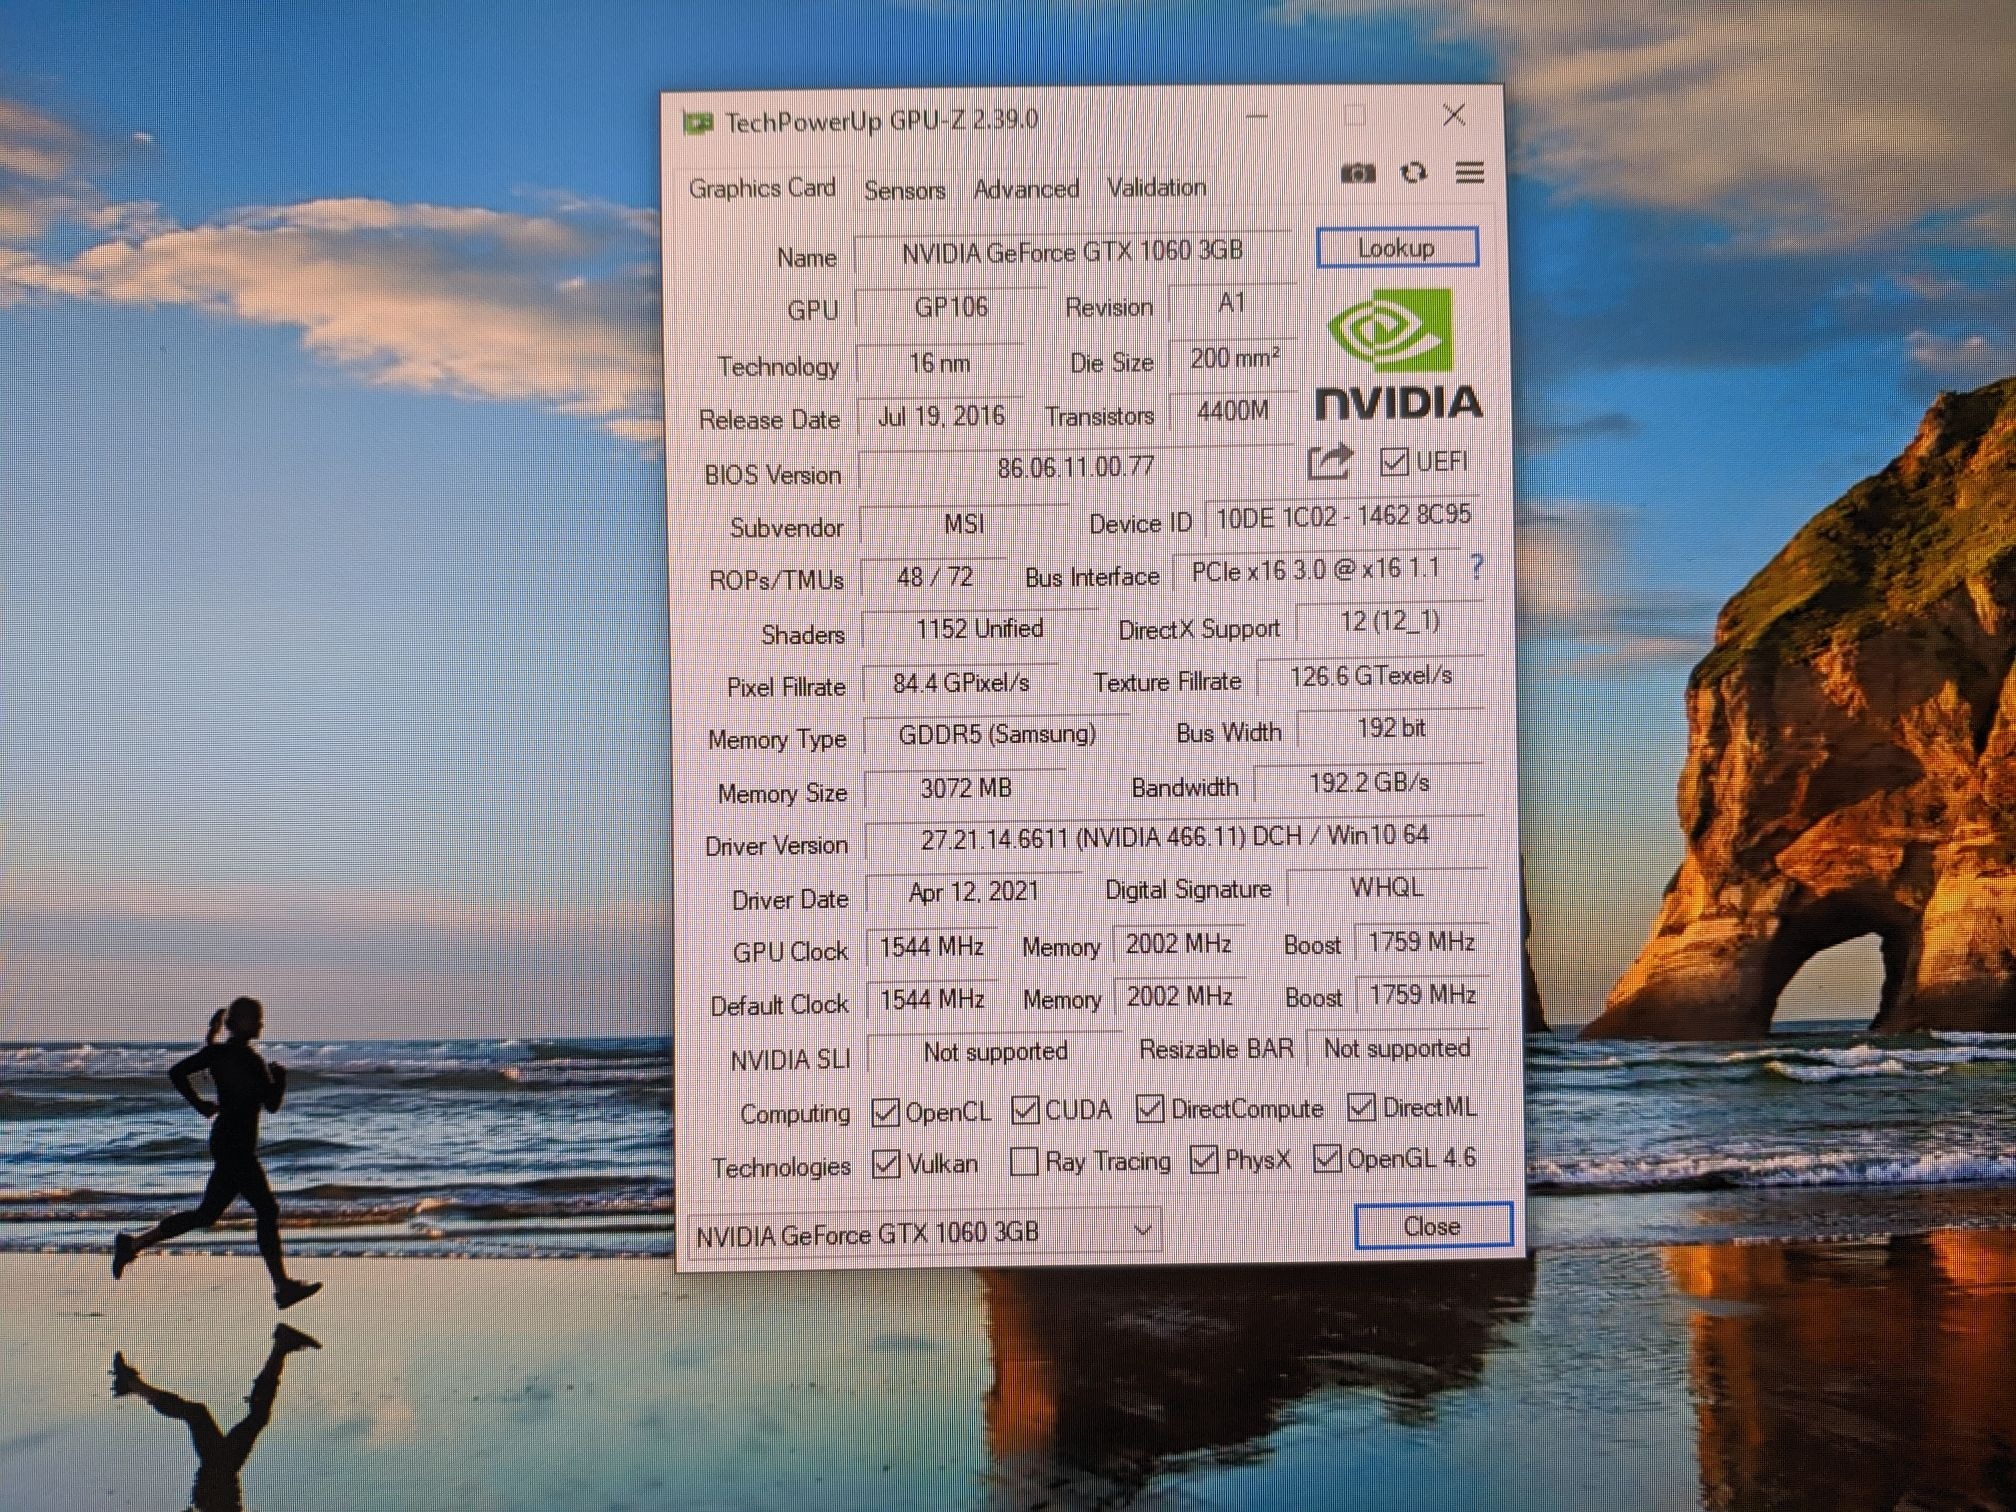Open the Advanced tab
The height and width of the screenshot is (1512, 2016).
click(x=1026, y=189)
